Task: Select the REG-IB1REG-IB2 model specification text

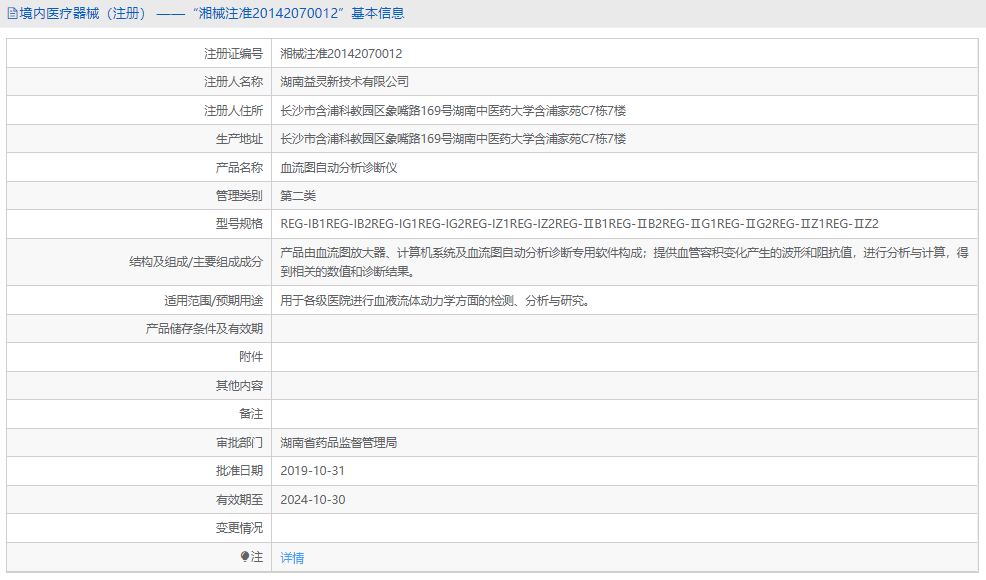Action: [579, 224]
